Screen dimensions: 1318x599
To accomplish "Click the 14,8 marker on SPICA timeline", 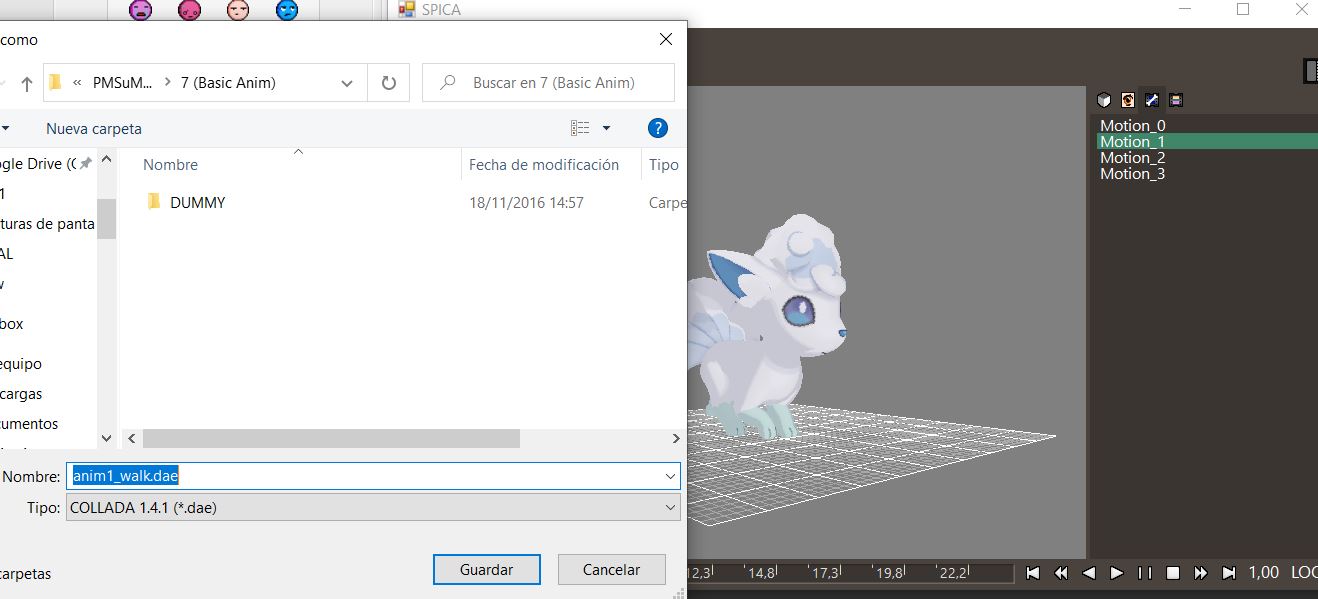I will [x=761, y=573].
